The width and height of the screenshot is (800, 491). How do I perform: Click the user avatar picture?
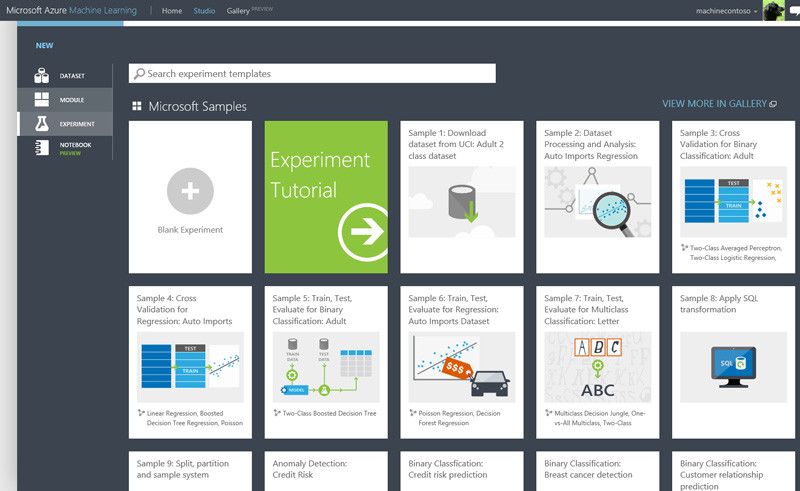click(773, 10)
